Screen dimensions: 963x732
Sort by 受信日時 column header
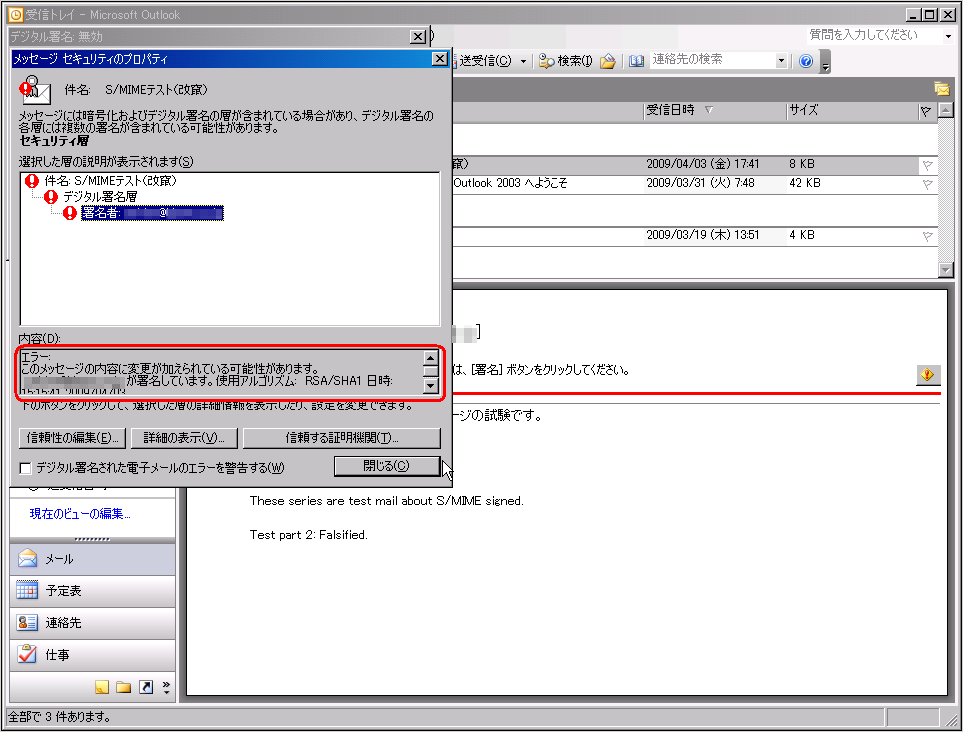[x=714, y=111]
